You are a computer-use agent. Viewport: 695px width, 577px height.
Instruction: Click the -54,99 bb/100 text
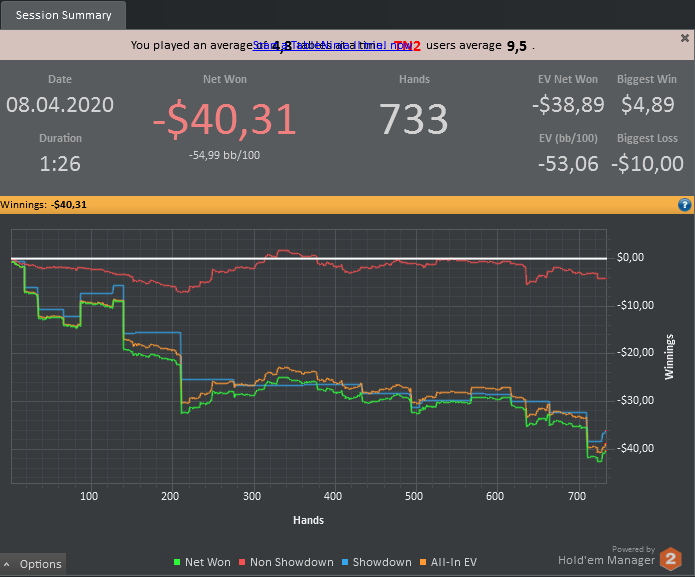coord(225,155)
